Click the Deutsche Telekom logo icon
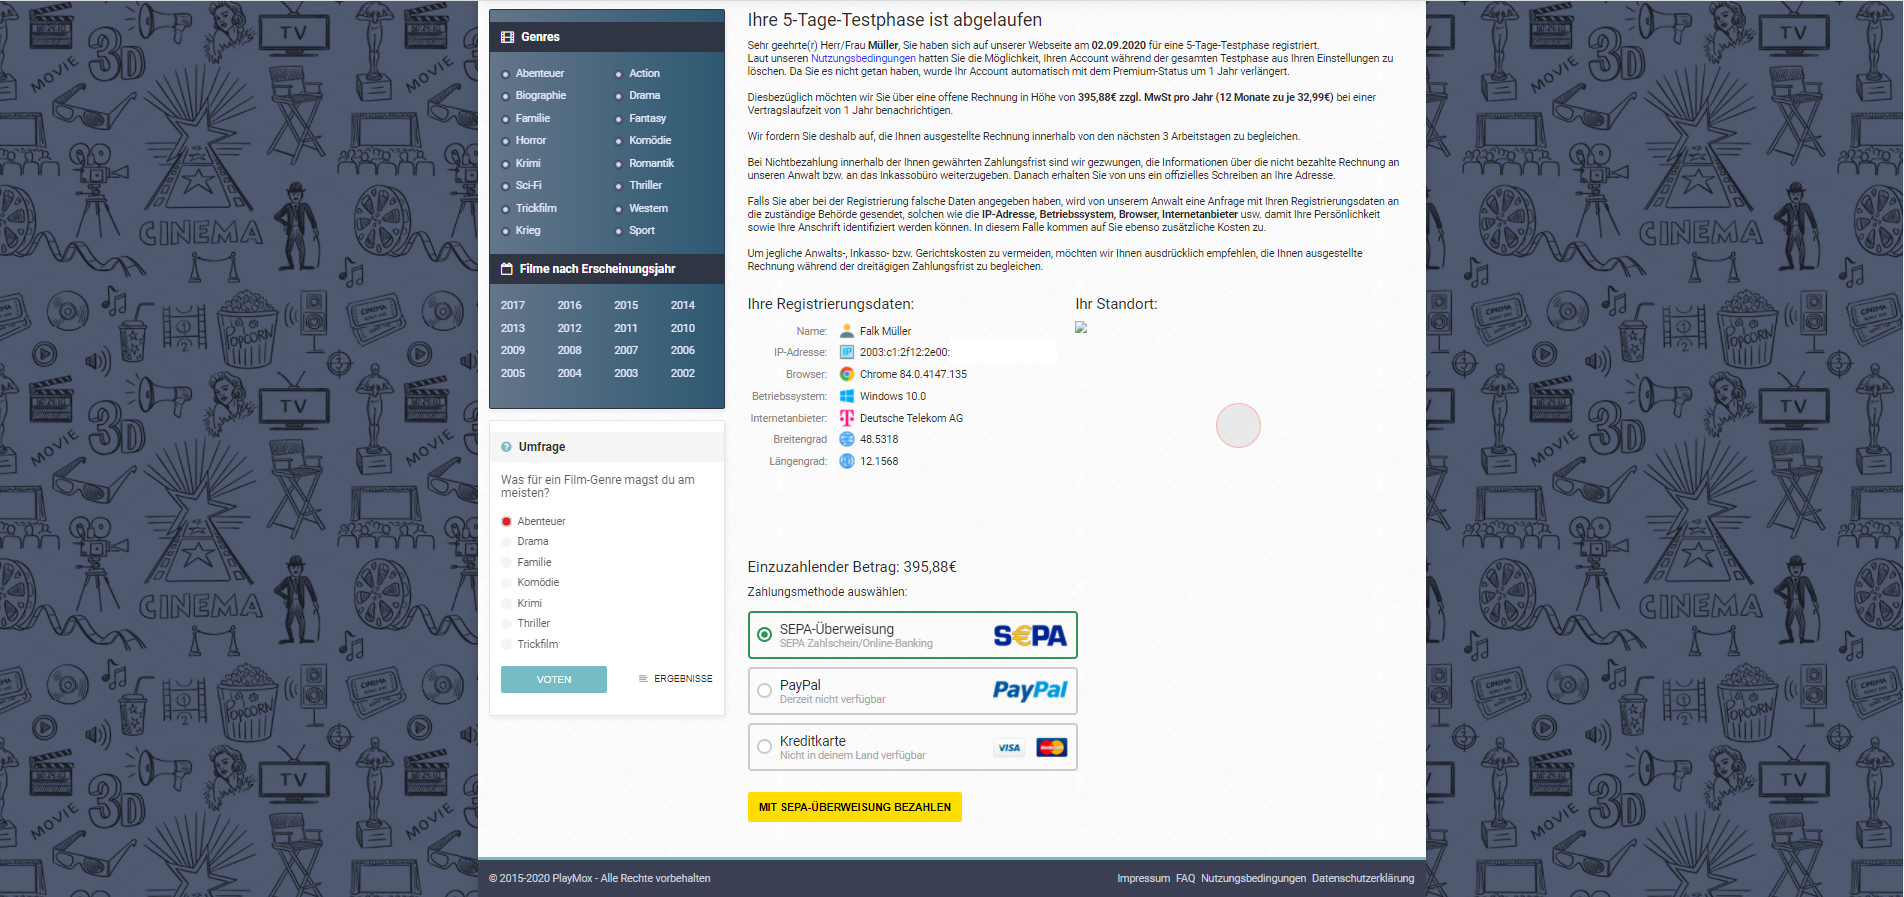The height and width of the screenshot is (897, 1904). [x=847, y=418]
